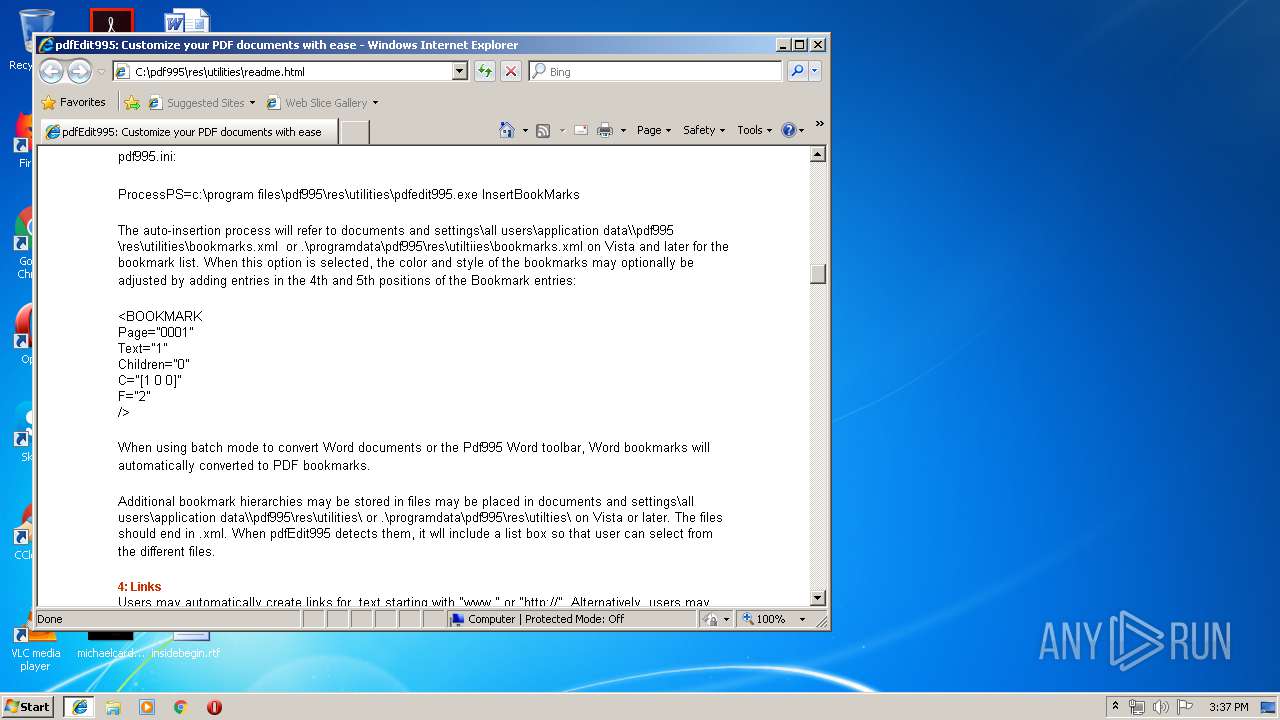Image resolution: width=1280 pixels, height=720 pixels.
Task: Click the Help question mark icon
Action: click(789, 130)
